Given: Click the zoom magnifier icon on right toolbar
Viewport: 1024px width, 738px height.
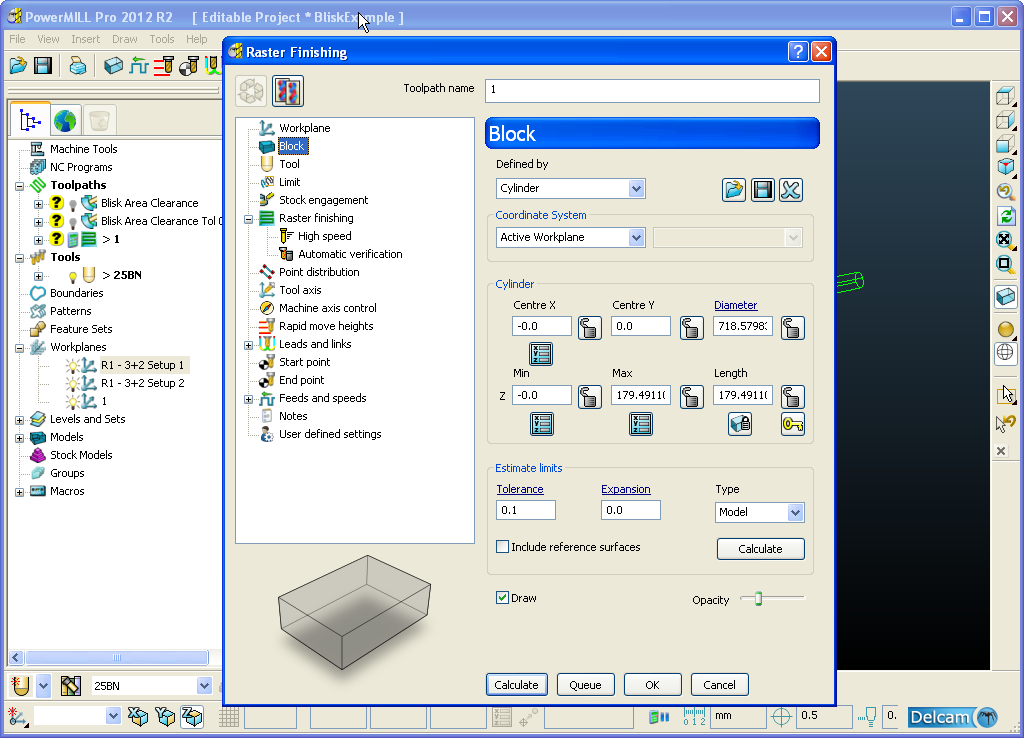Looking at the screenshot, I should click(x=1006, y=191).
